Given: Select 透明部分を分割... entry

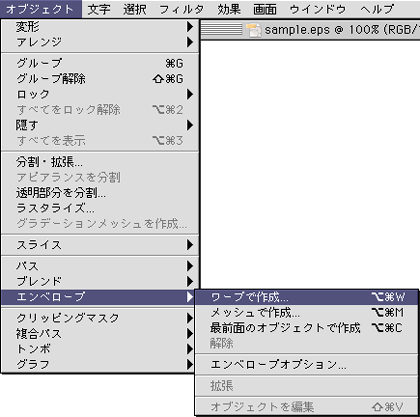Looking at the screenshot, I should [100, 193].
